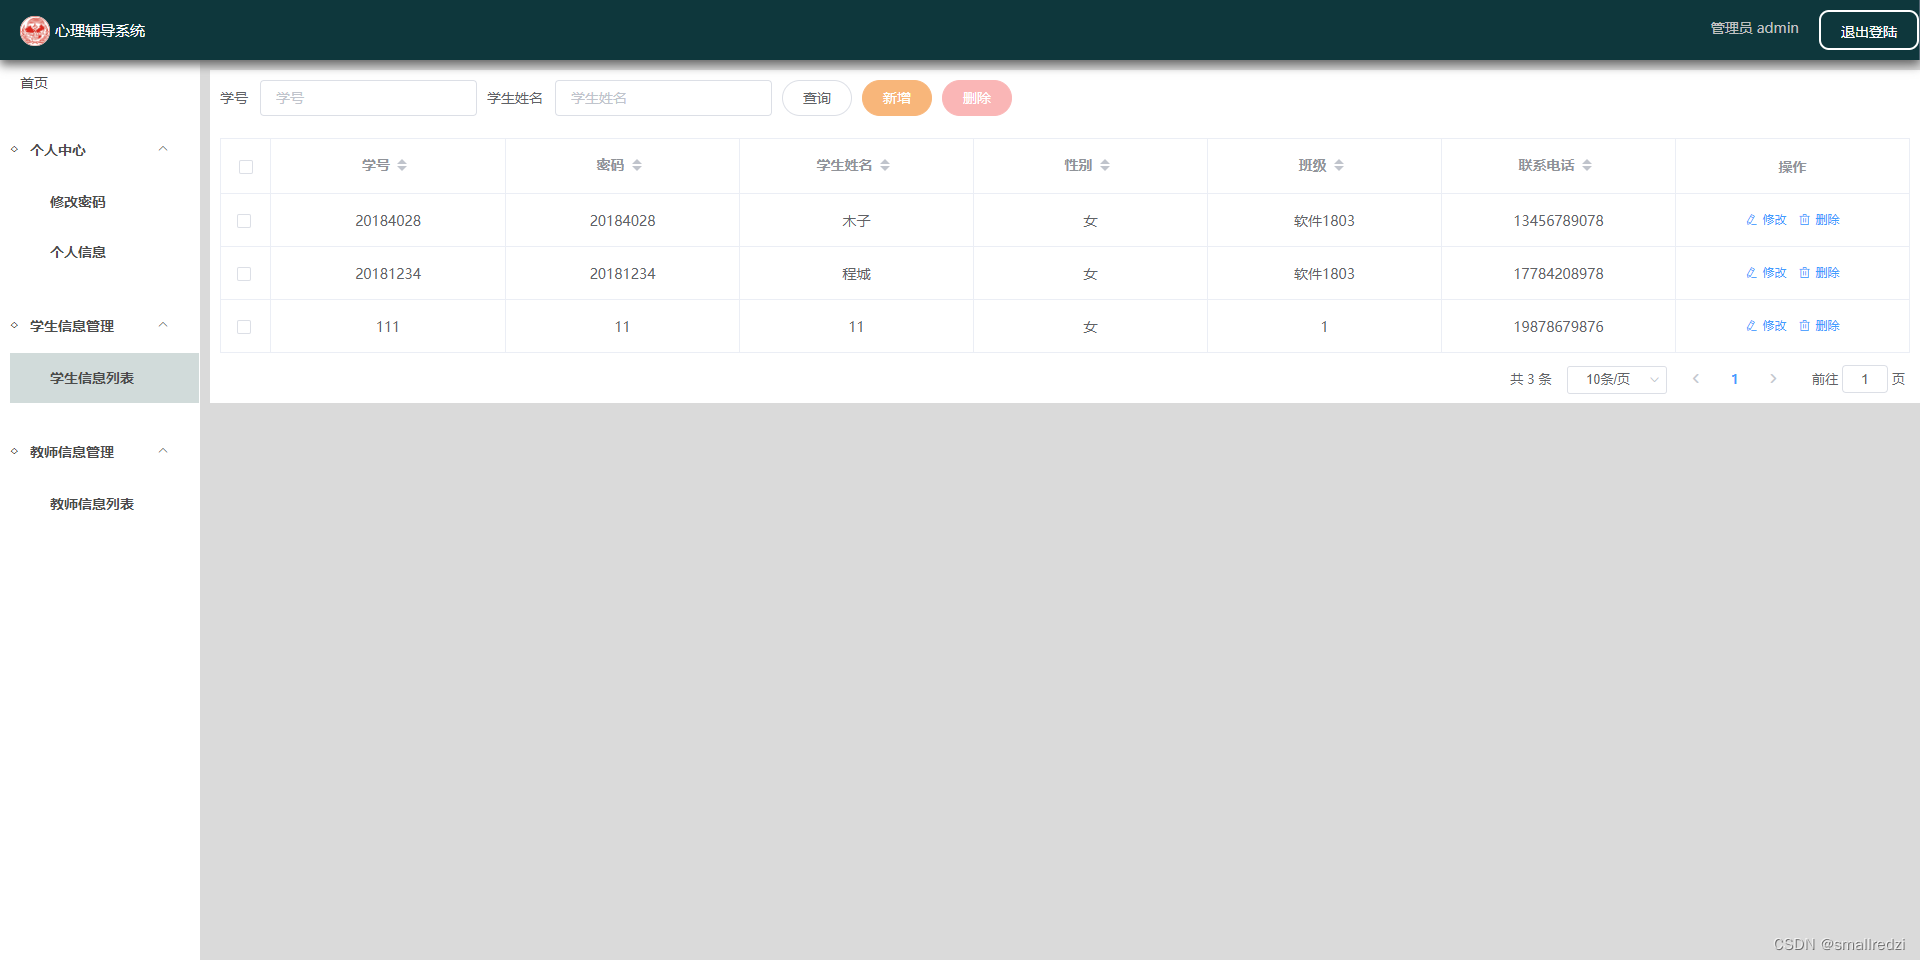
Task: Focus the 学生姓名 search input field
Action: pos(663,98)
